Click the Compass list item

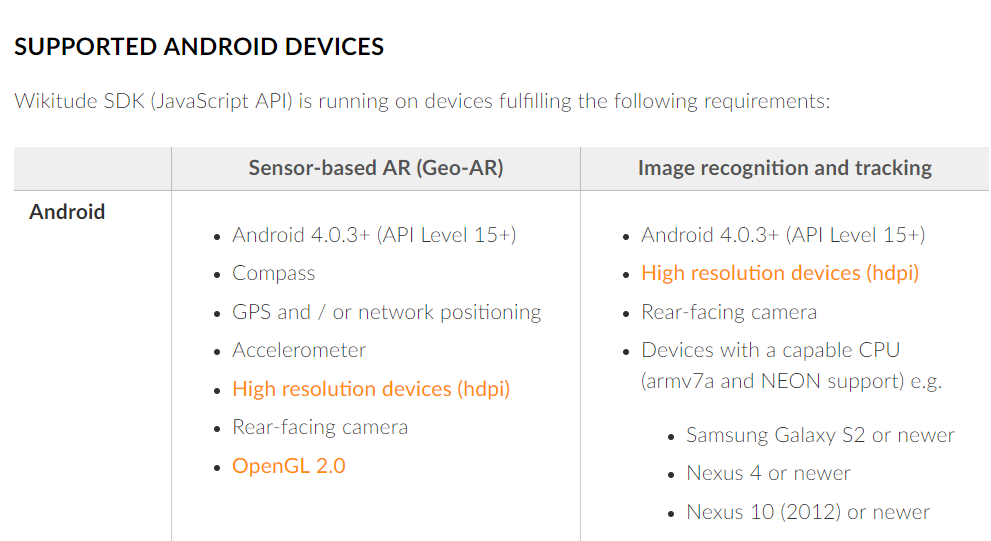274,273
